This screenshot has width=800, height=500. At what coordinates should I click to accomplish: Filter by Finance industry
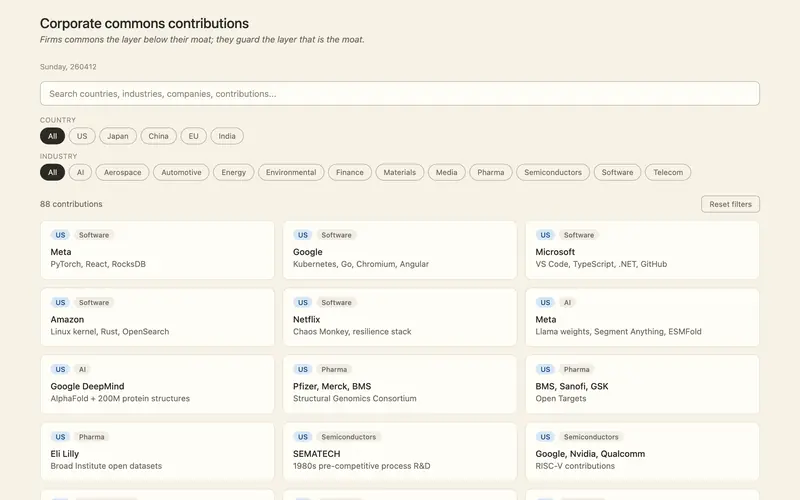350,172
